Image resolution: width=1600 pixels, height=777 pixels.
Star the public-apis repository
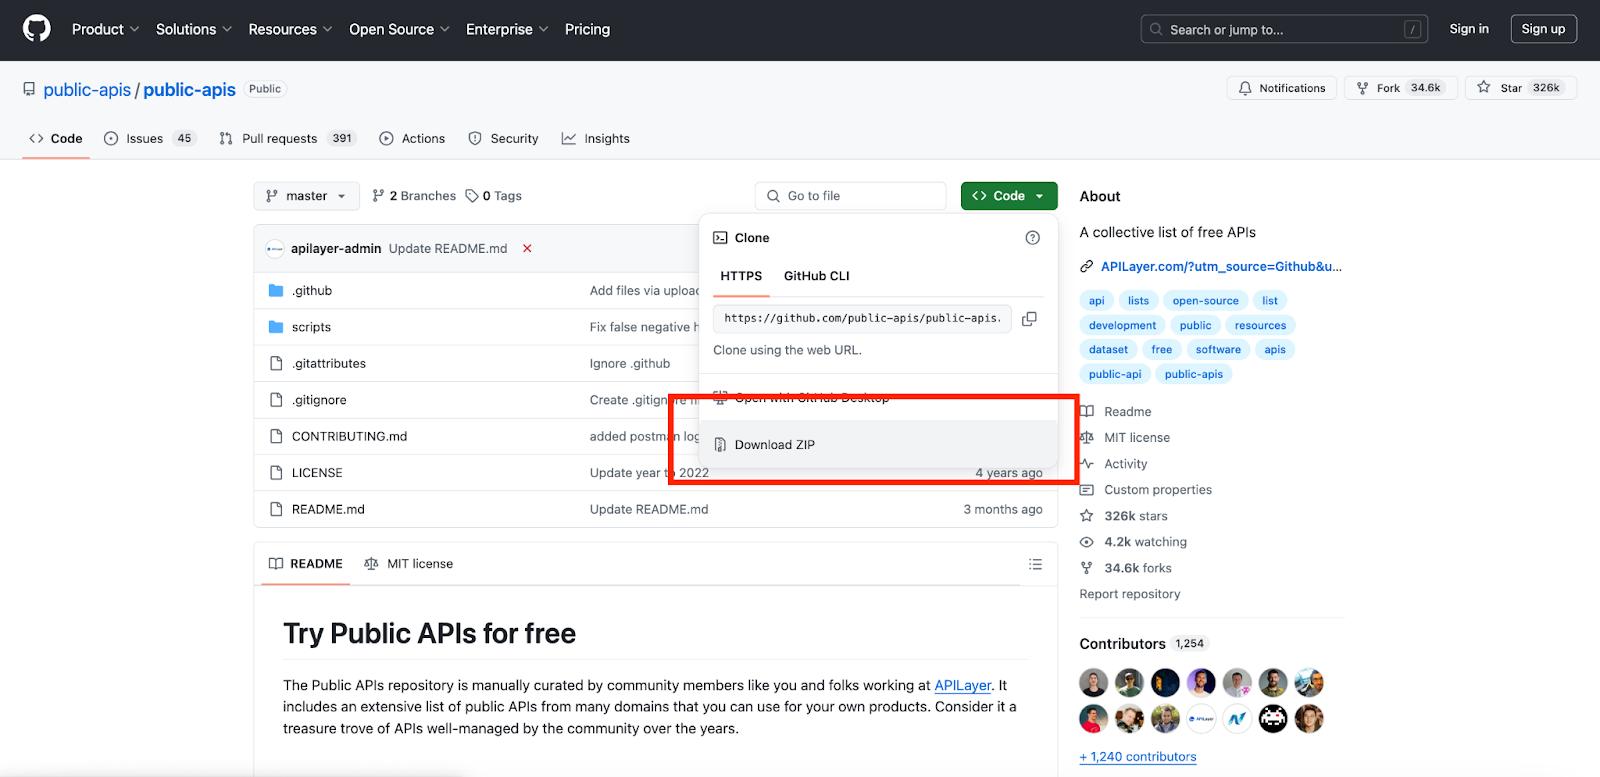point(1520,88)
